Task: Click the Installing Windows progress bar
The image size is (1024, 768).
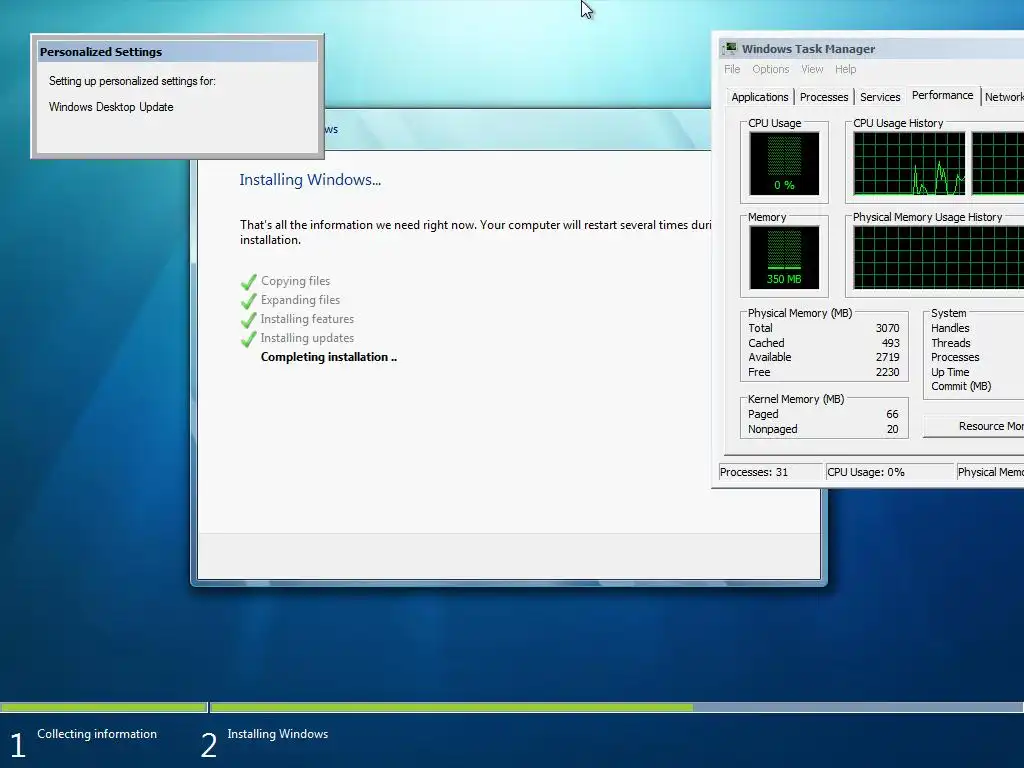Action: click(617, 707)
